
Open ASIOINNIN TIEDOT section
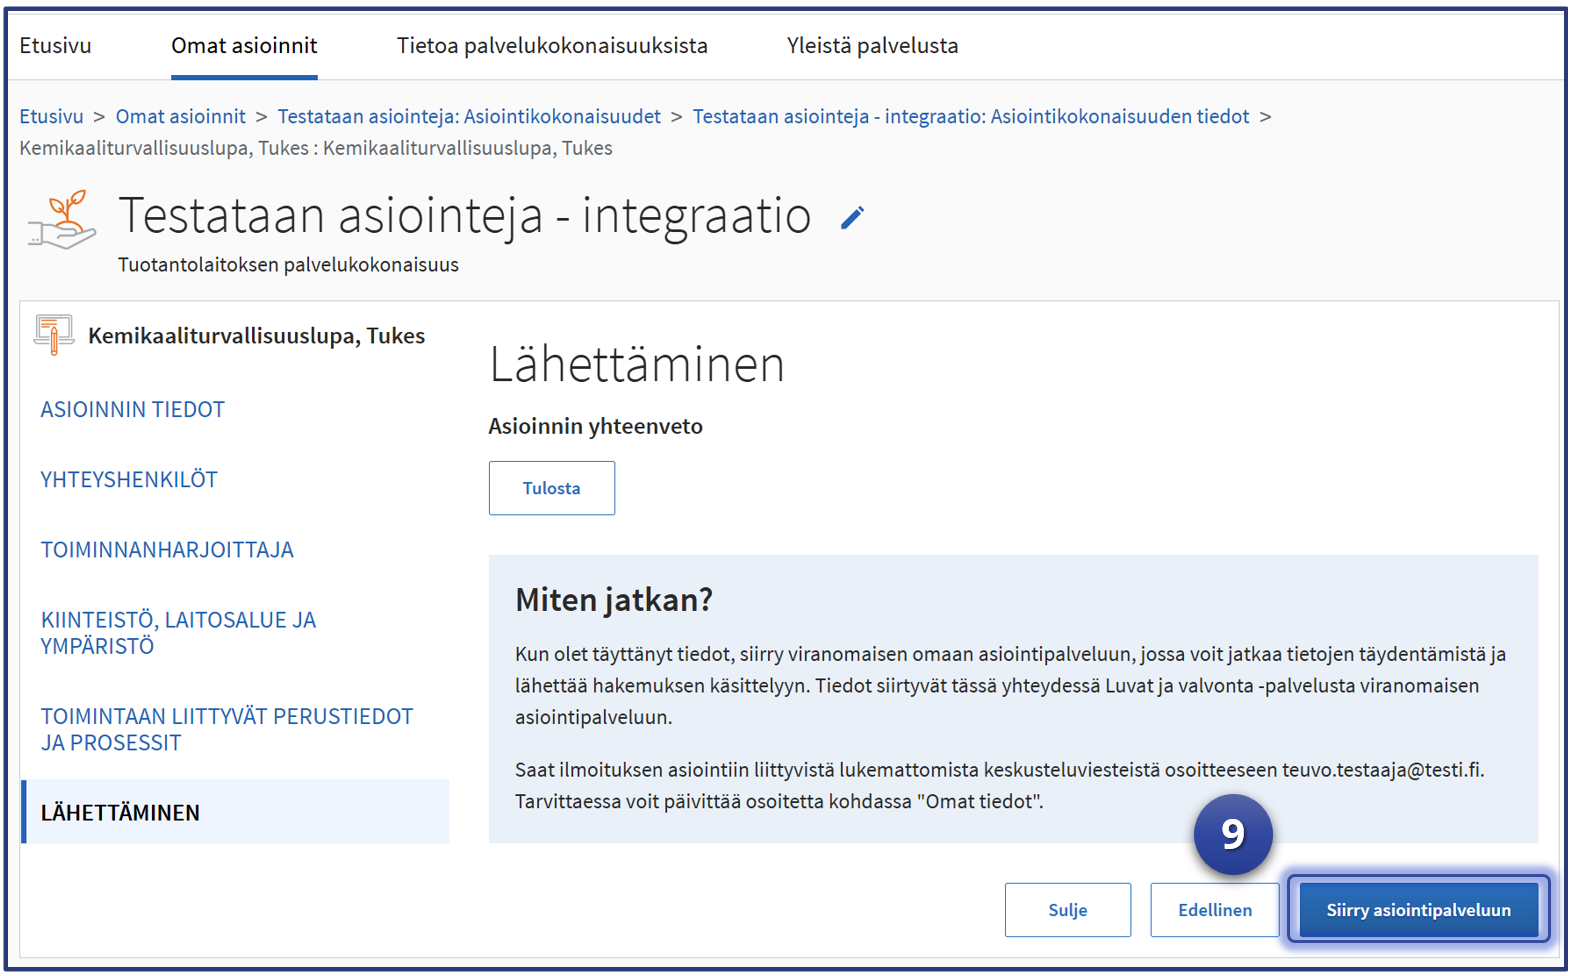pos(133,410)
